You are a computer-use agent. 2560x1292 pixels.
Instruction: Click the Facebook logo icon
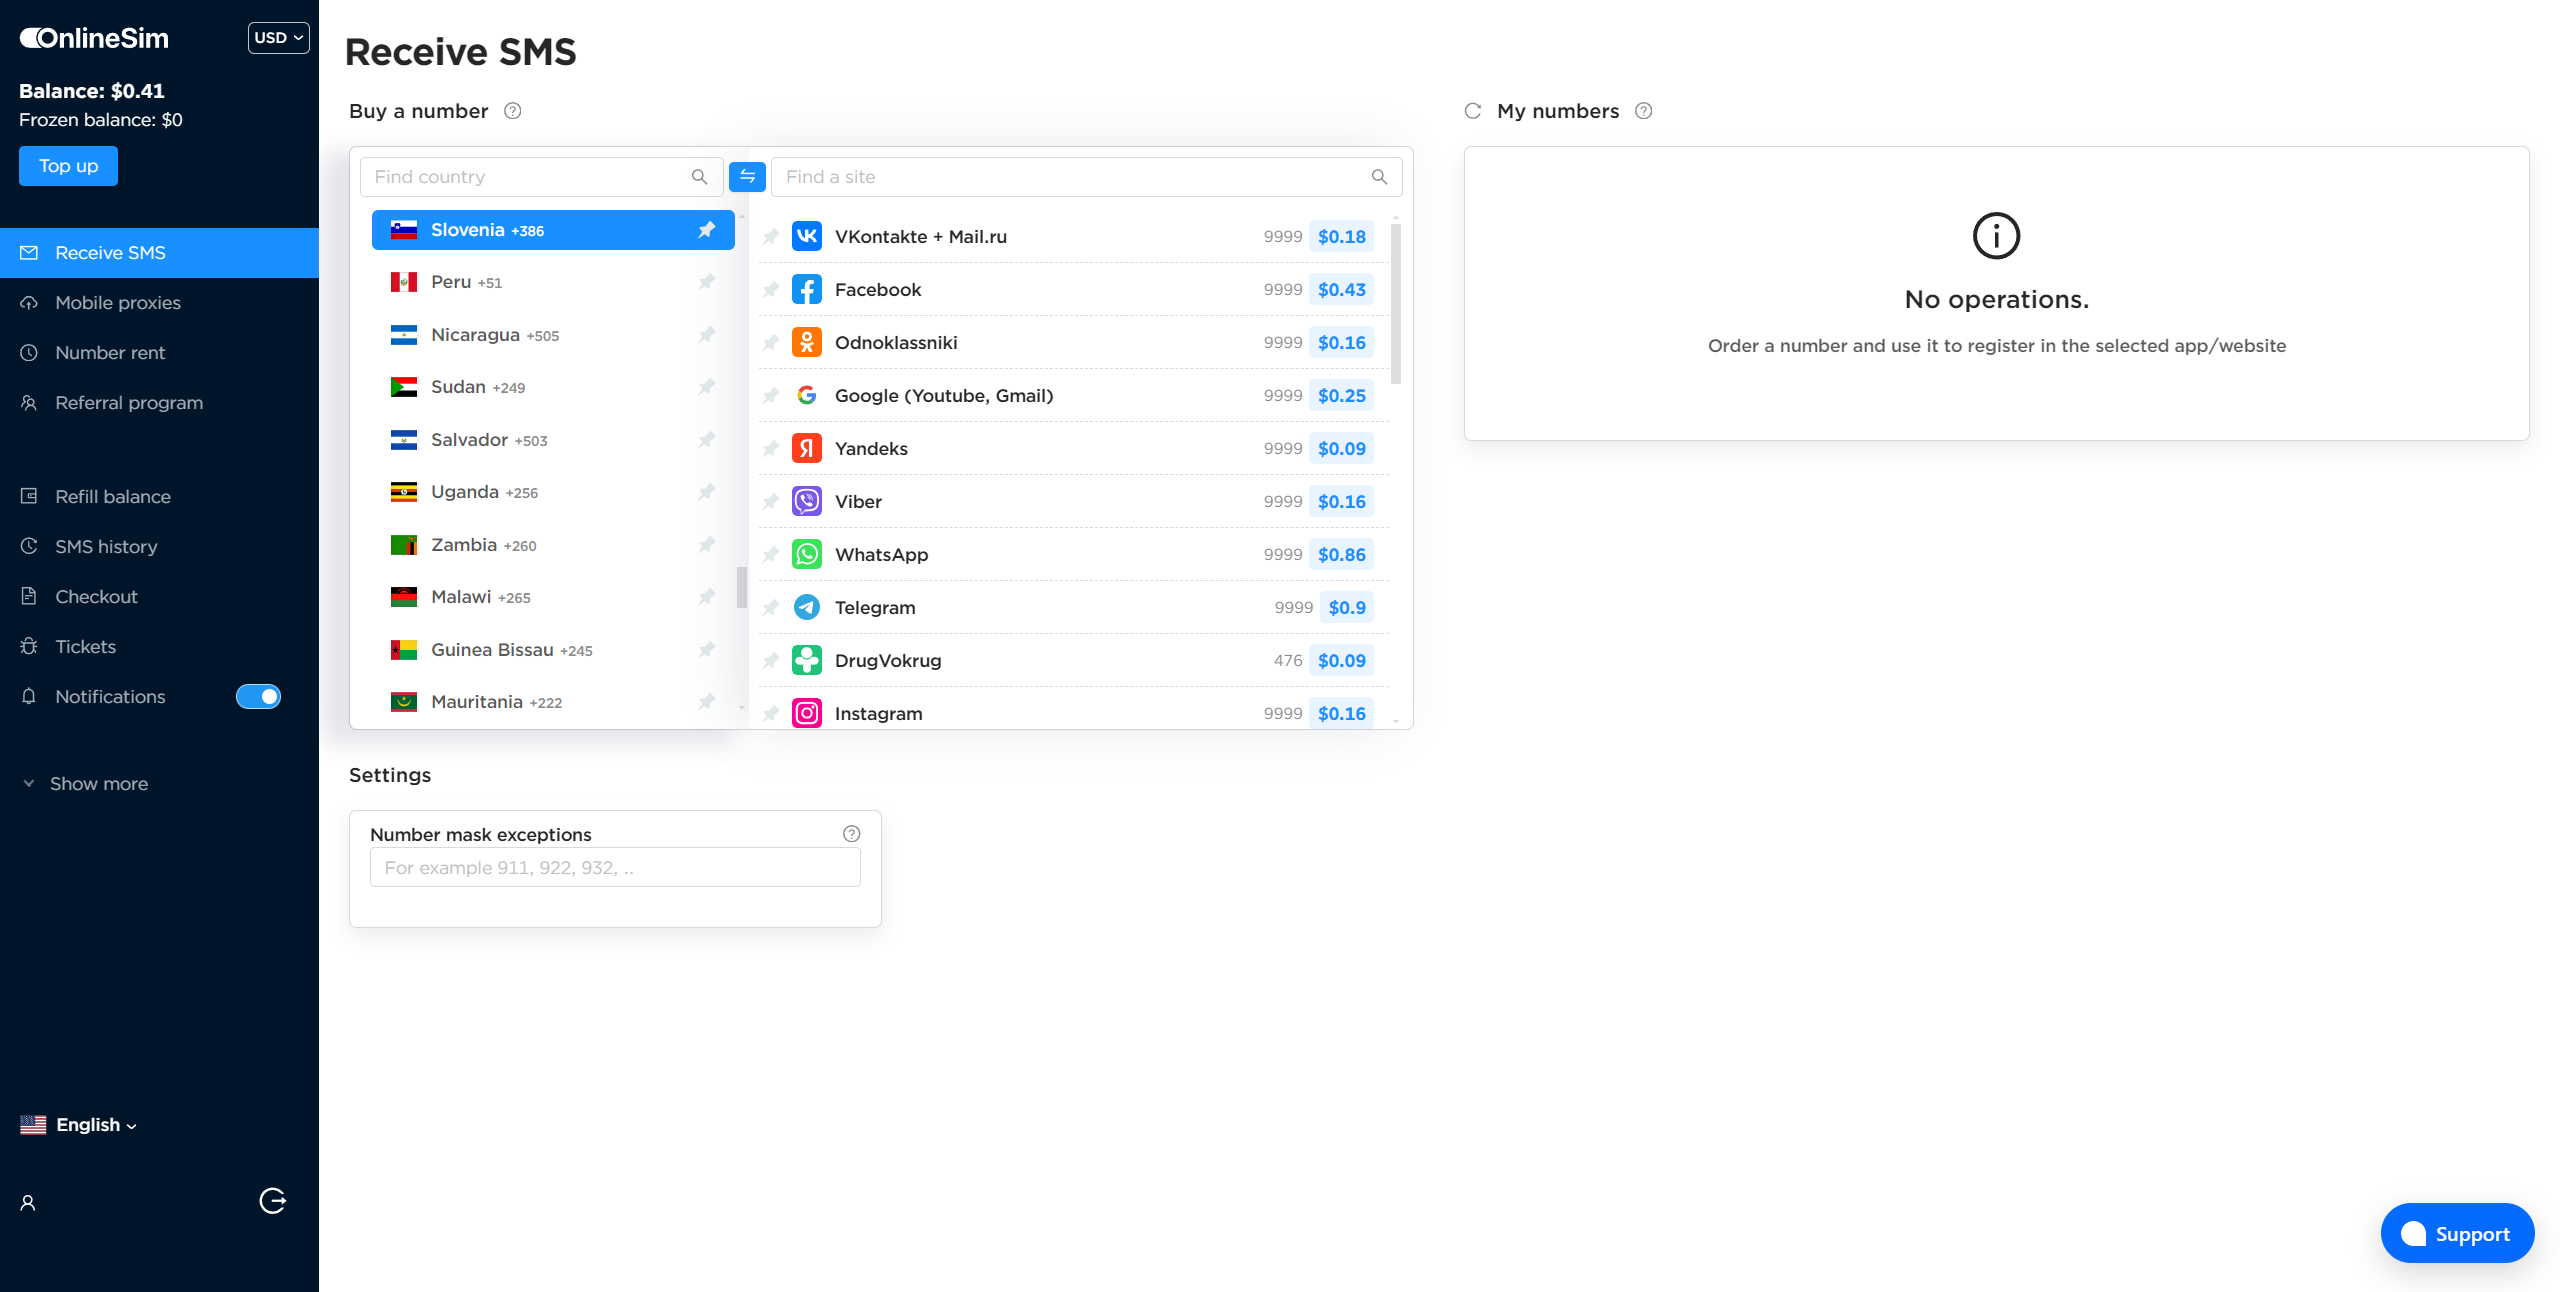pos(807,290)
